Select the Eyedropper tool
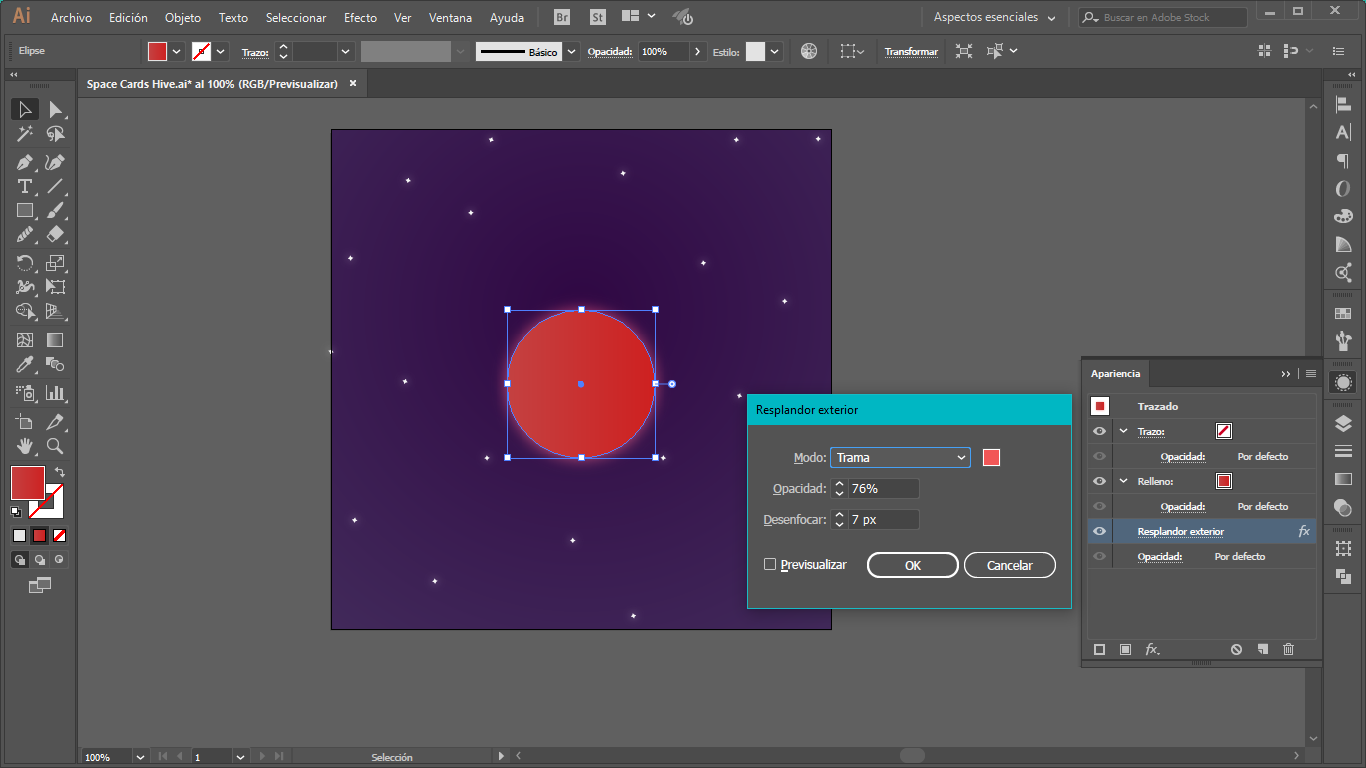Screen dimensions: 1366x768 [x=25, y=365]
